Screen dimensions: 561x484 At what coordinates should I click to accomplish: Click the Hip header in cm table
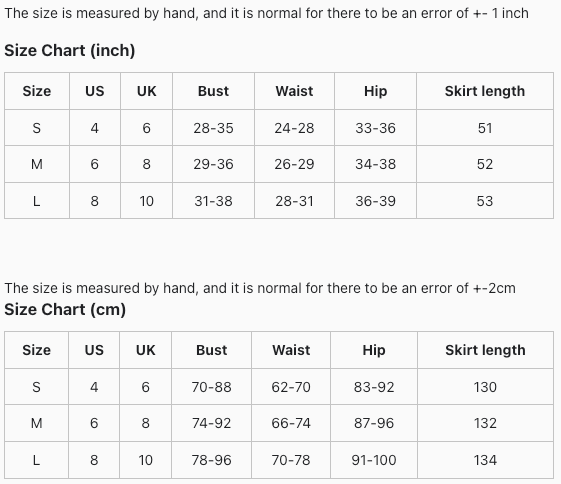pyautogui.click(x=374, y=350)
